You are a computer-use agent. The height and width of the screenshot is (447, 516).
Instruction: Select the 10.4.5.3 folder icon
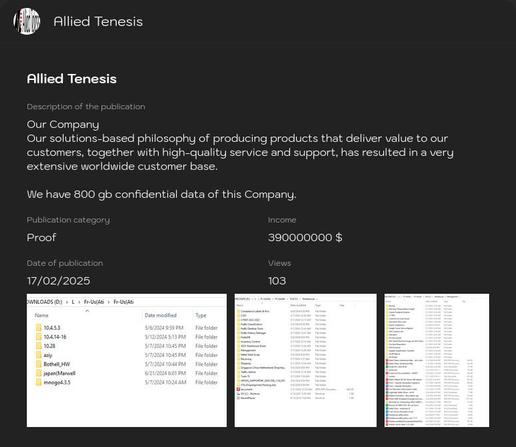(39, 328)
